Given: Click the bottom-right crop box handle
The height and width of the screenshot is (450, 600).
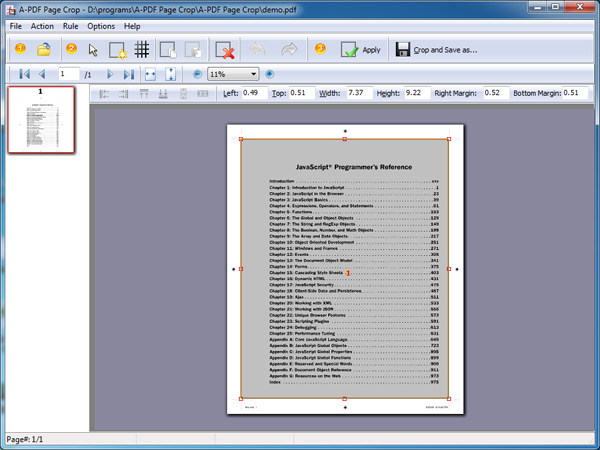Looking at the screenshot, I should 449,399.
